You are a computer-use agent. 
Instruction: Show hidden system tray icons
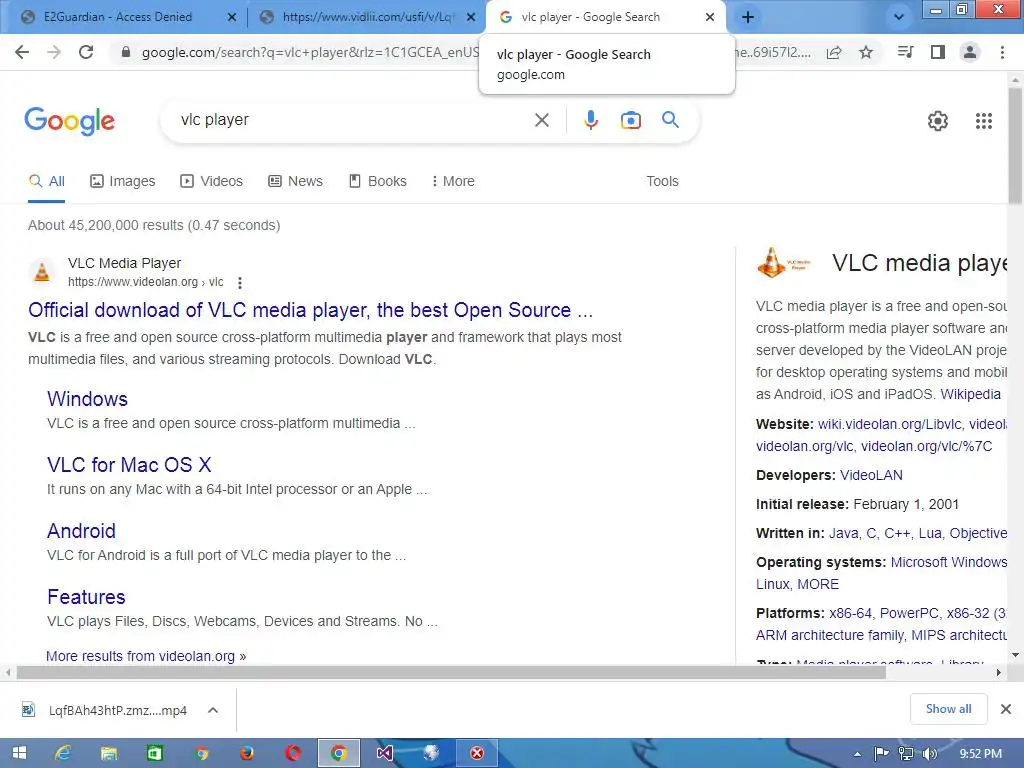(x=857, y=754)
